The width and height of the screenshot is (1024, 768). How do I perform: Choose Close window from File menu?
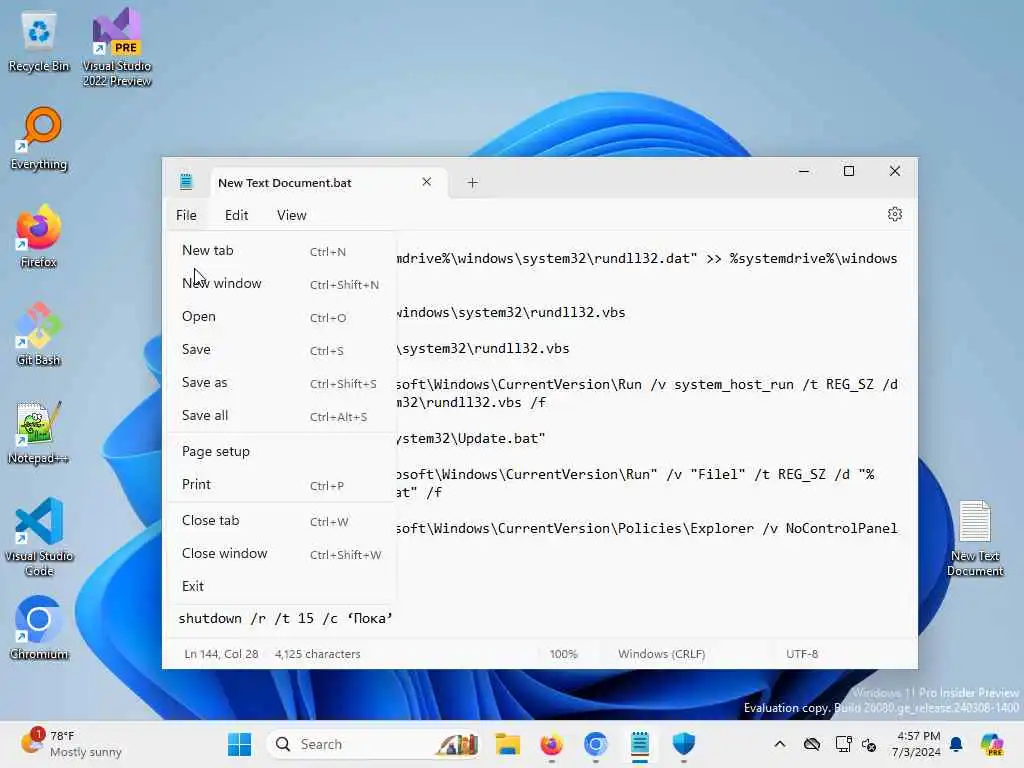tap(281, 554)
